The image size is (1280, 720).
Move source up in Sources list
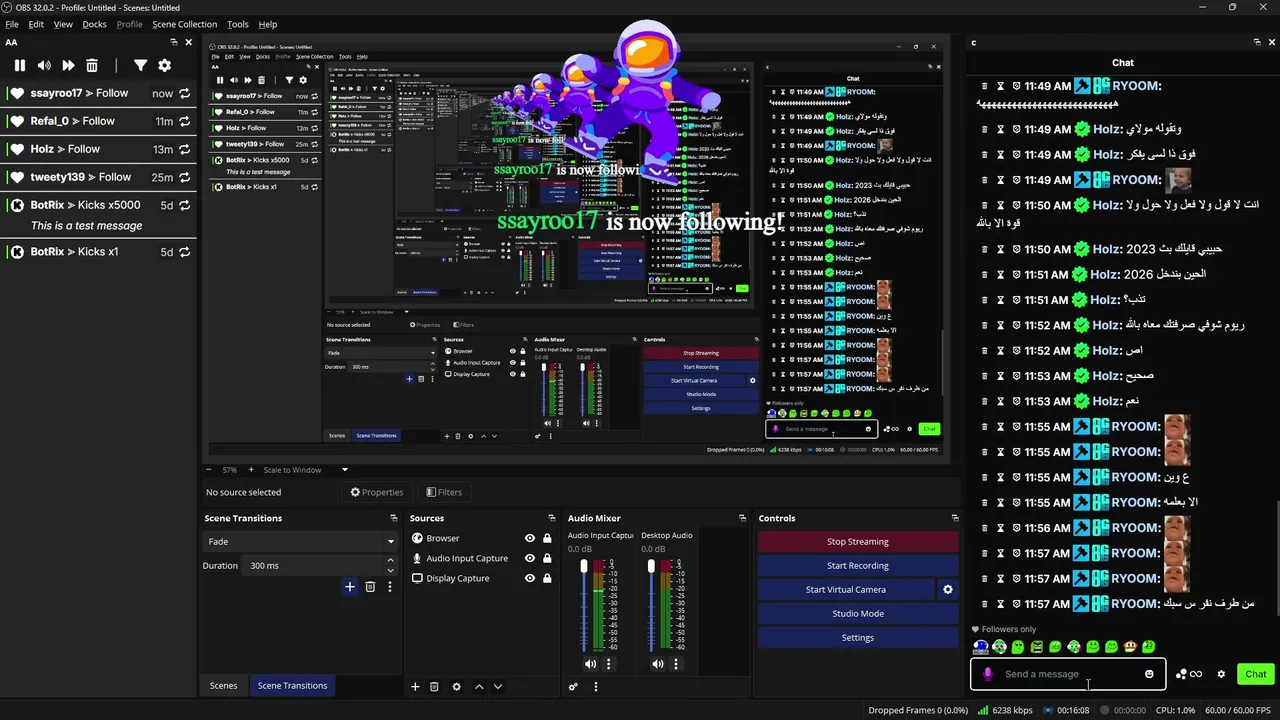tap(479, 687)
